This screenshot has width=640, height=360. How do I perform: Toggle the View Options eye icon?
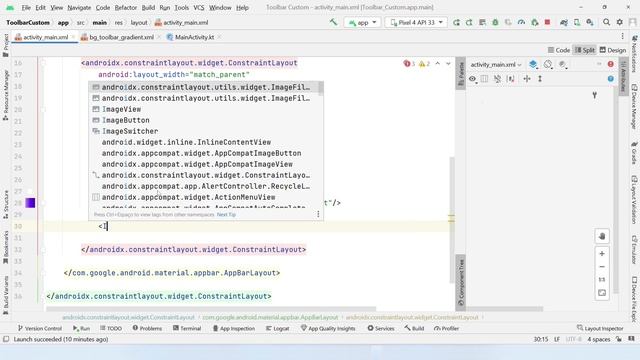[x=472, y=79]
